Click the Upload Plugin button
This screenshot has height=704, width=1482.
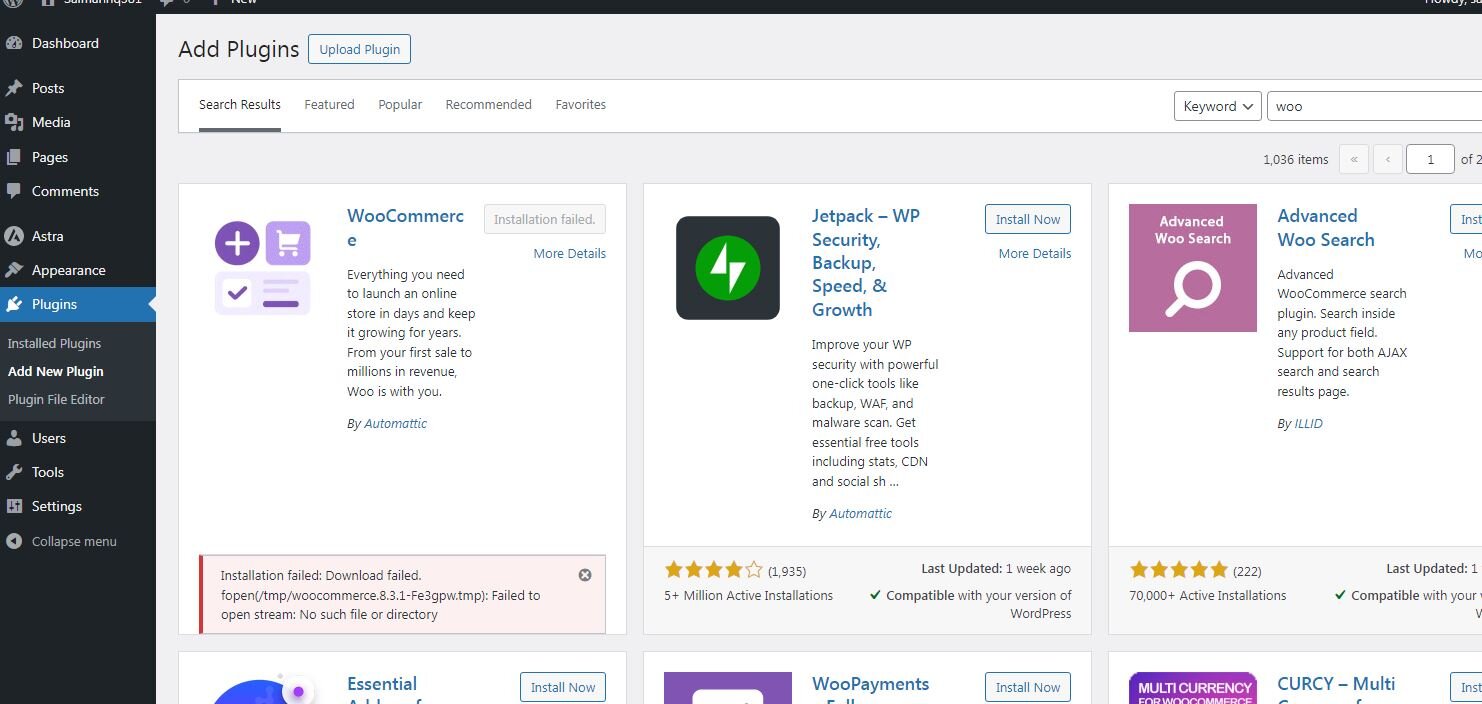tap(359, 49)
